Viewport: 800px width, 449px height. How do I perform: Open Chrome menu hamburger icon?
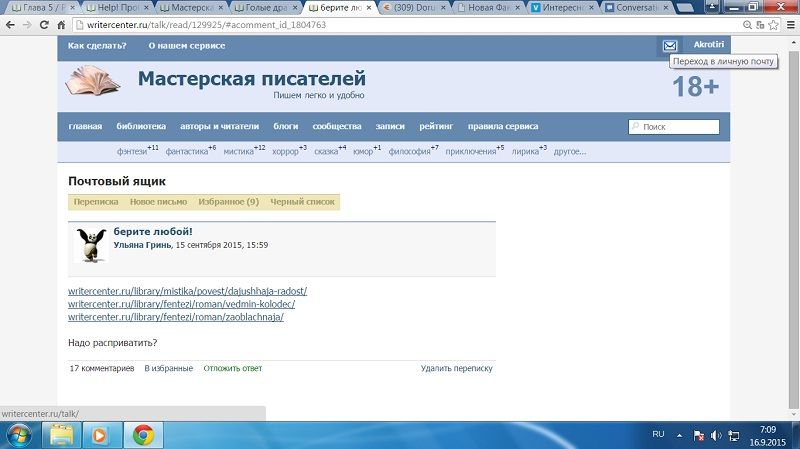point(786,23)
